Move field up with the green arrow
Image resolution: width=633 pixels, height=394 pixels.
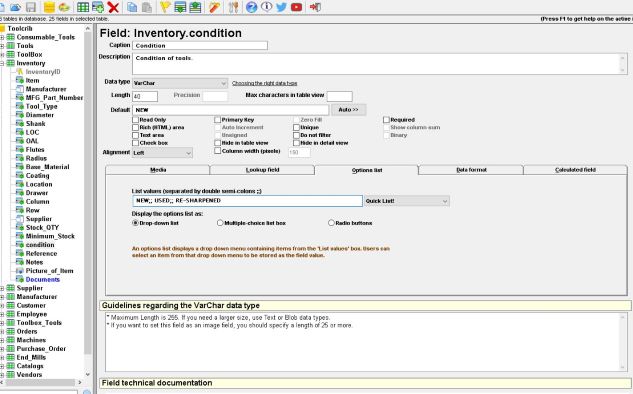tap(195, 7)
